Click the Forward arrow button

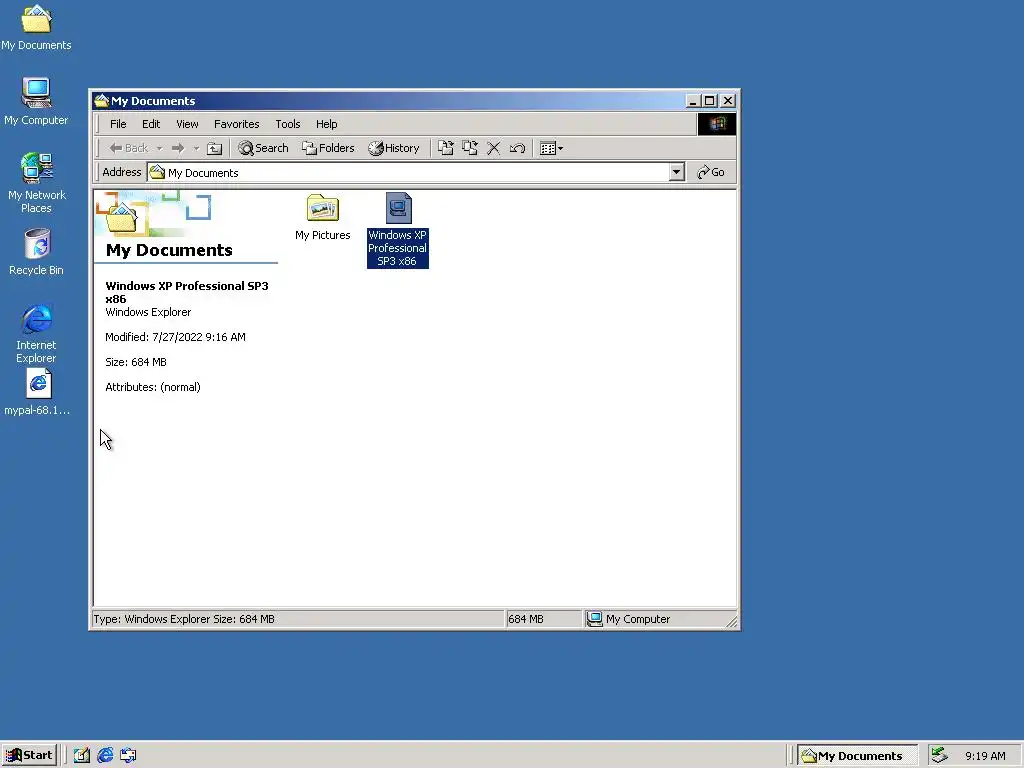pos(178,148)
